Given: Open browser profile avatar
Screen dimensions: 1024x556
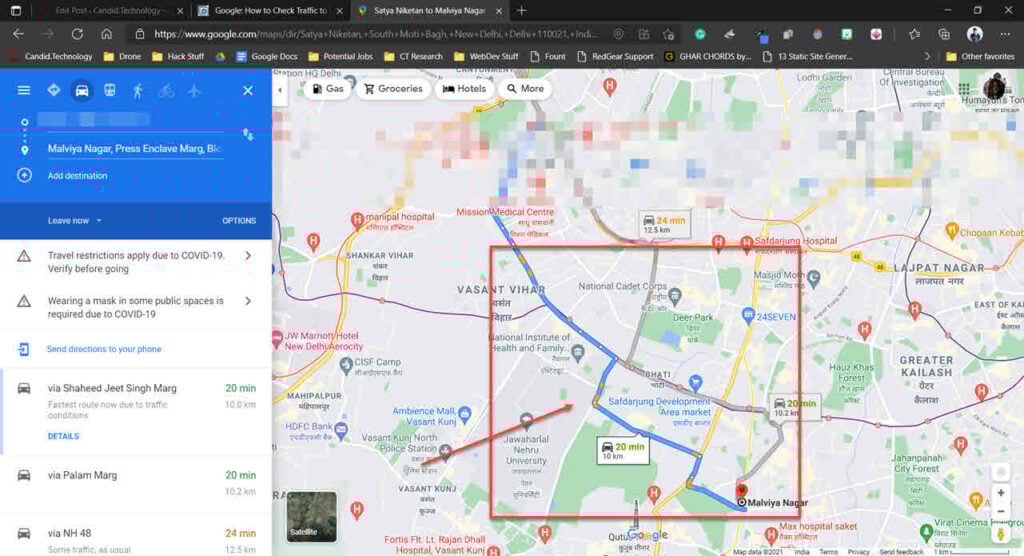Looking at the screenshot, I should [975, 34].
